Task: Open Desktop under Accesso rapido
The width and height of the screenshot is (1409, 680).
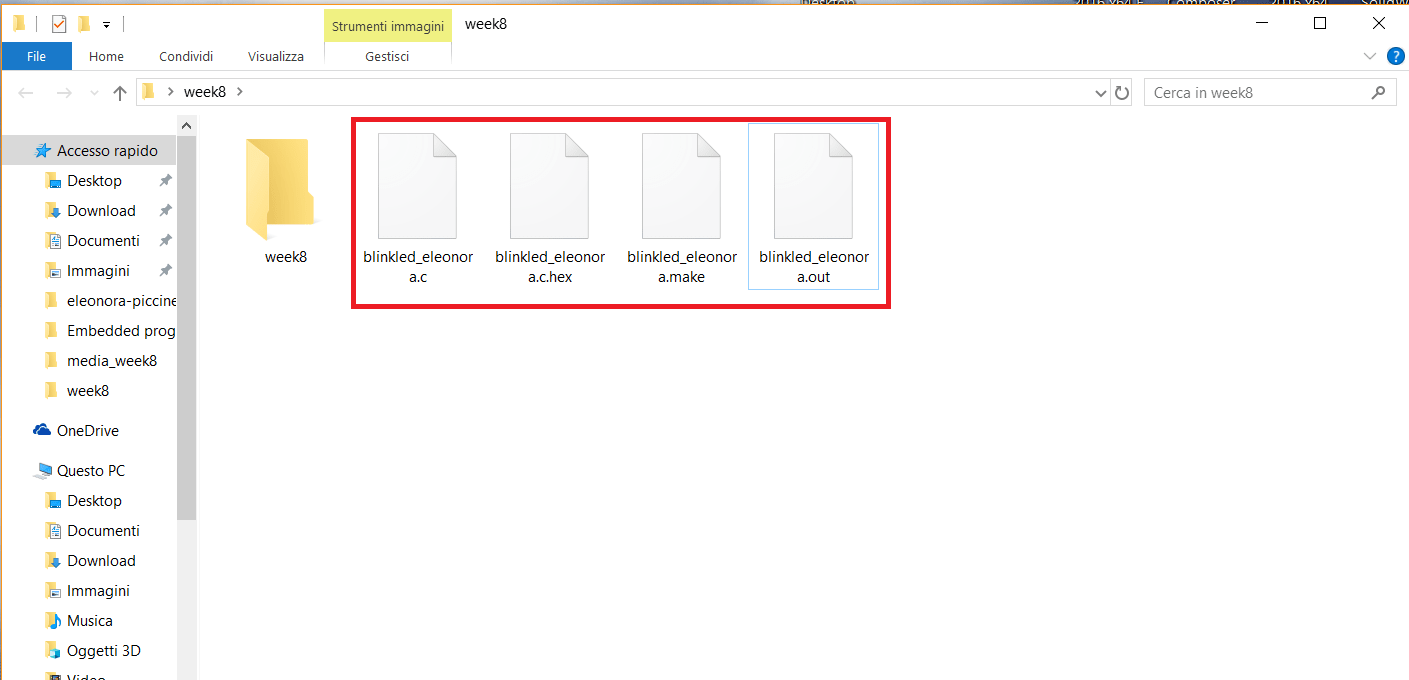Action: tap(94, 181)
